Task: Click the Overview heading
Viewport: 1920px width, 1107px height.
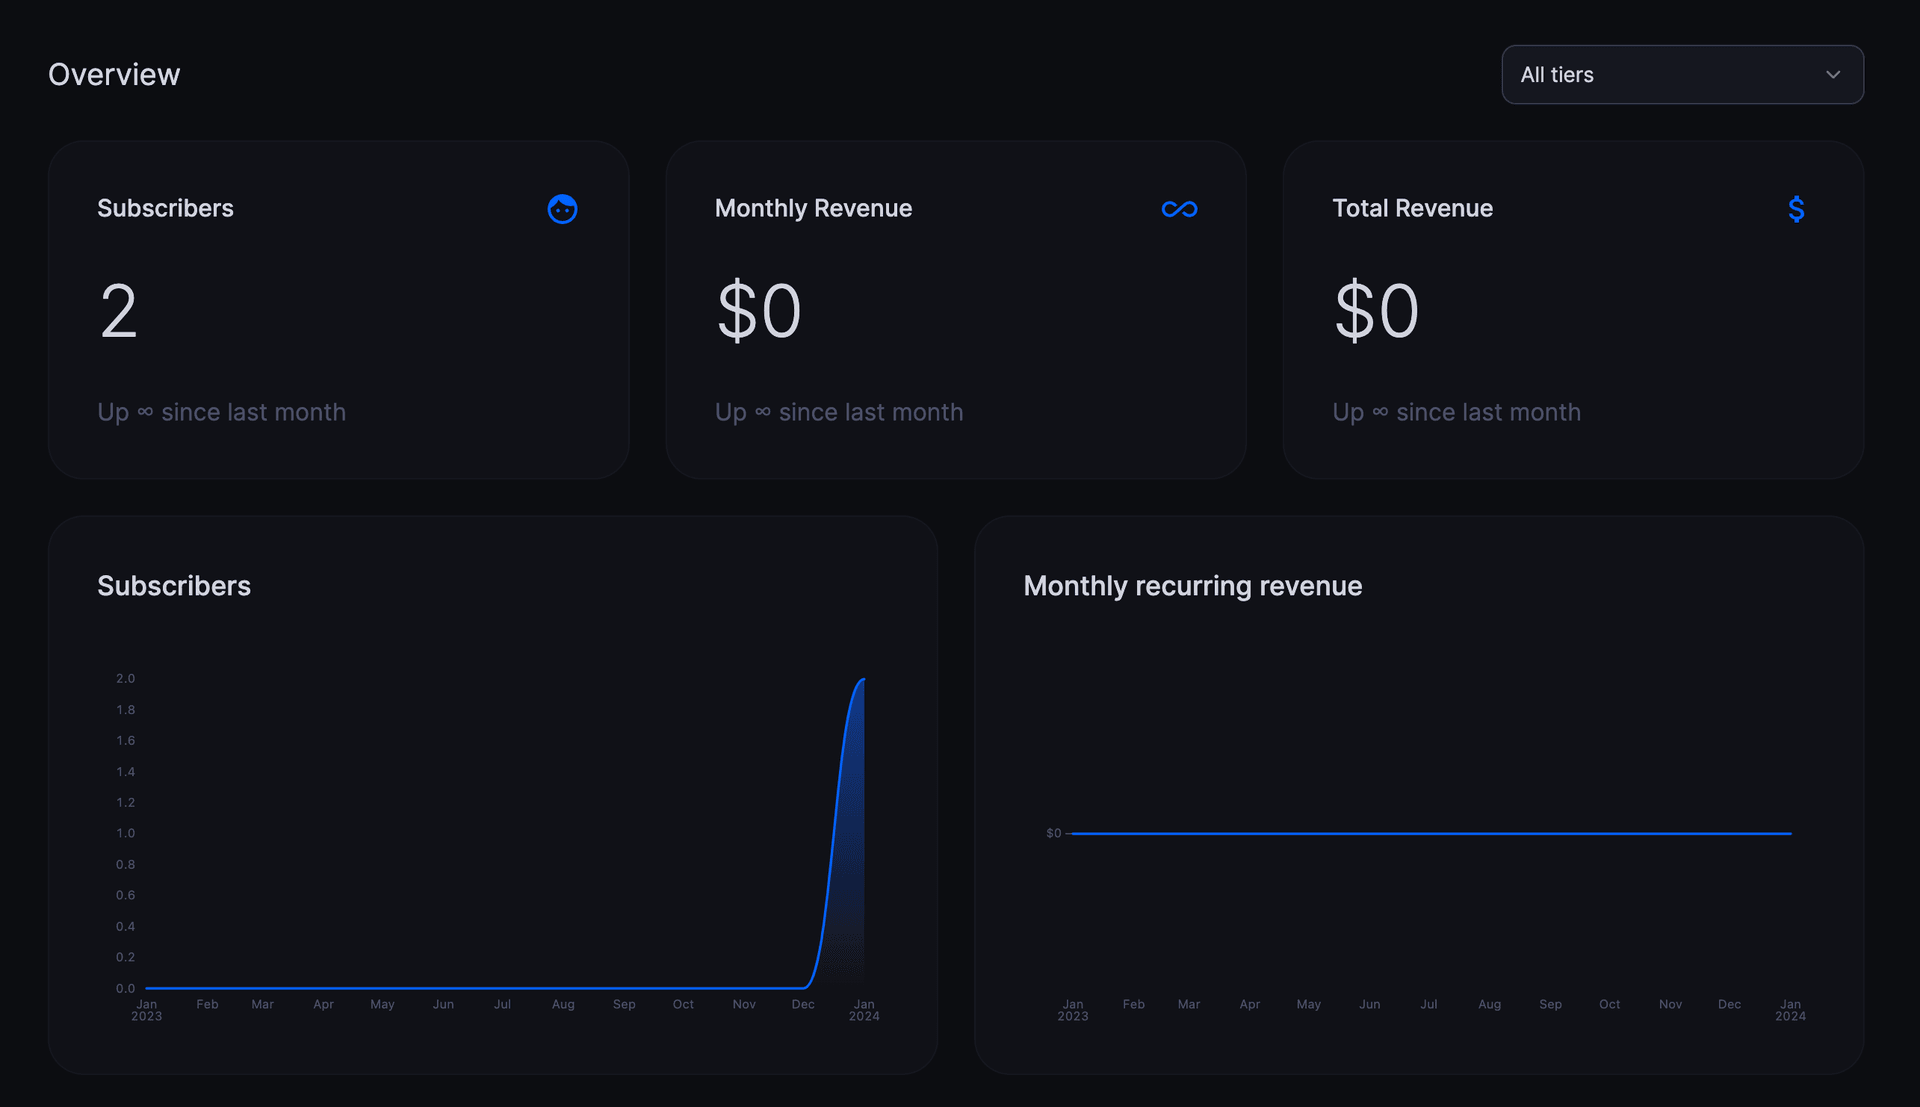Action: pyautogui.click(x=114, y=74)
